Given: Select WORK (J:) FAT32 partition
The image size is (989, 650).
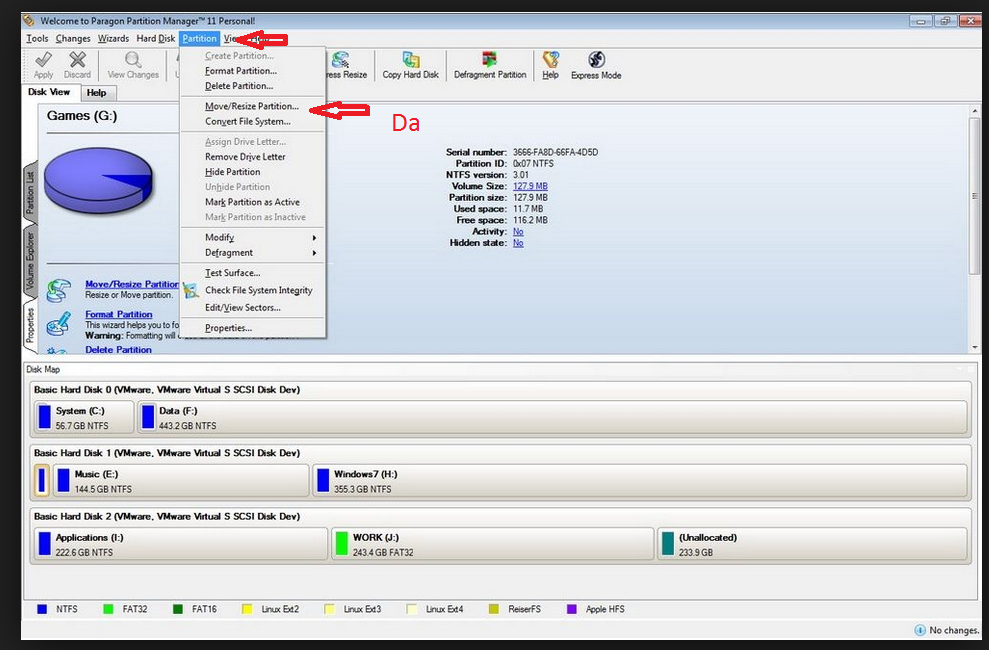Looking at the screenshot, I should (493, 544).
